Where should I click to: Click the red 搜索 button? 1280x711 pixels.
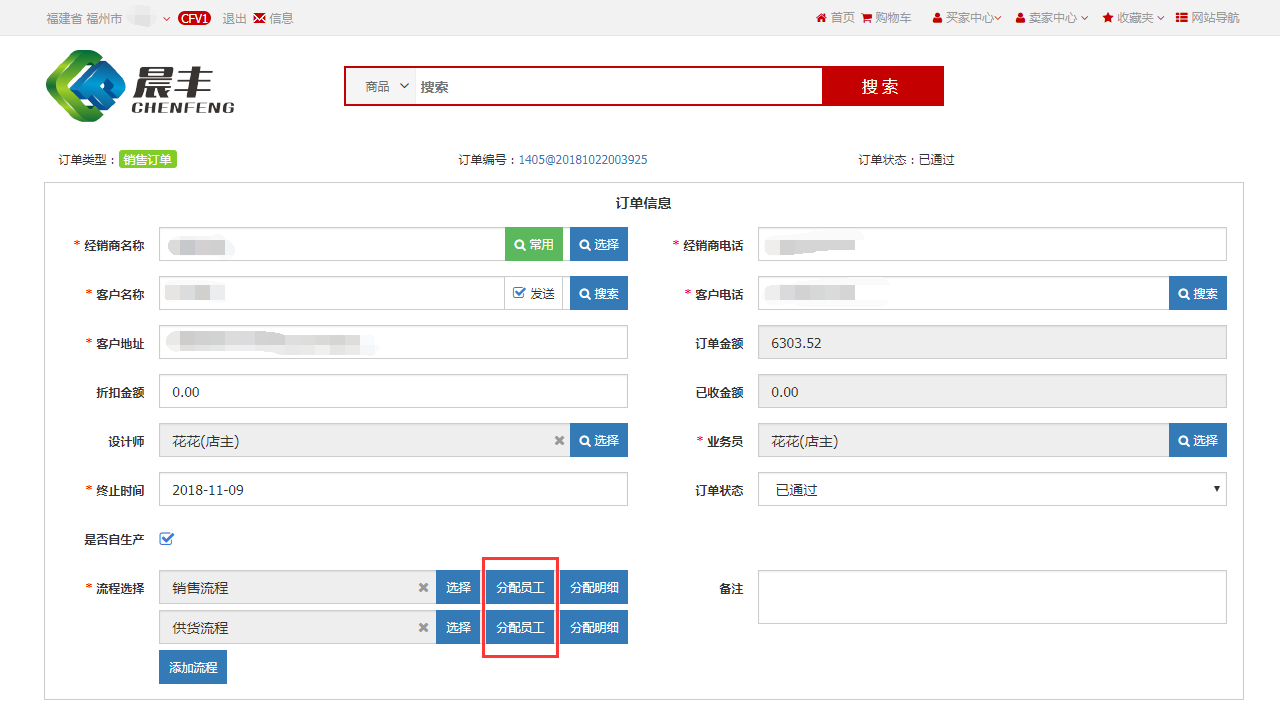tap(881, 87)
